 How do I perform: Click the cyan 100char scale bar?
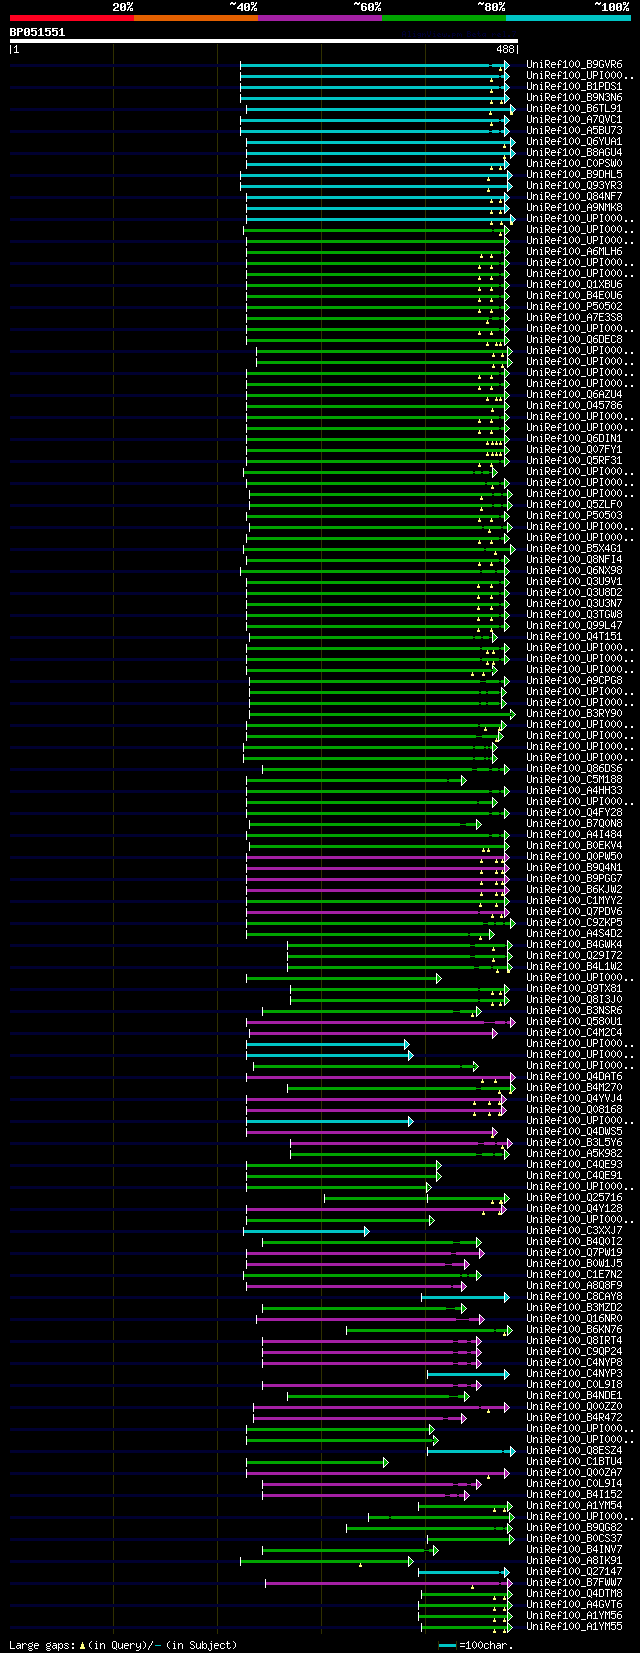447,1645
